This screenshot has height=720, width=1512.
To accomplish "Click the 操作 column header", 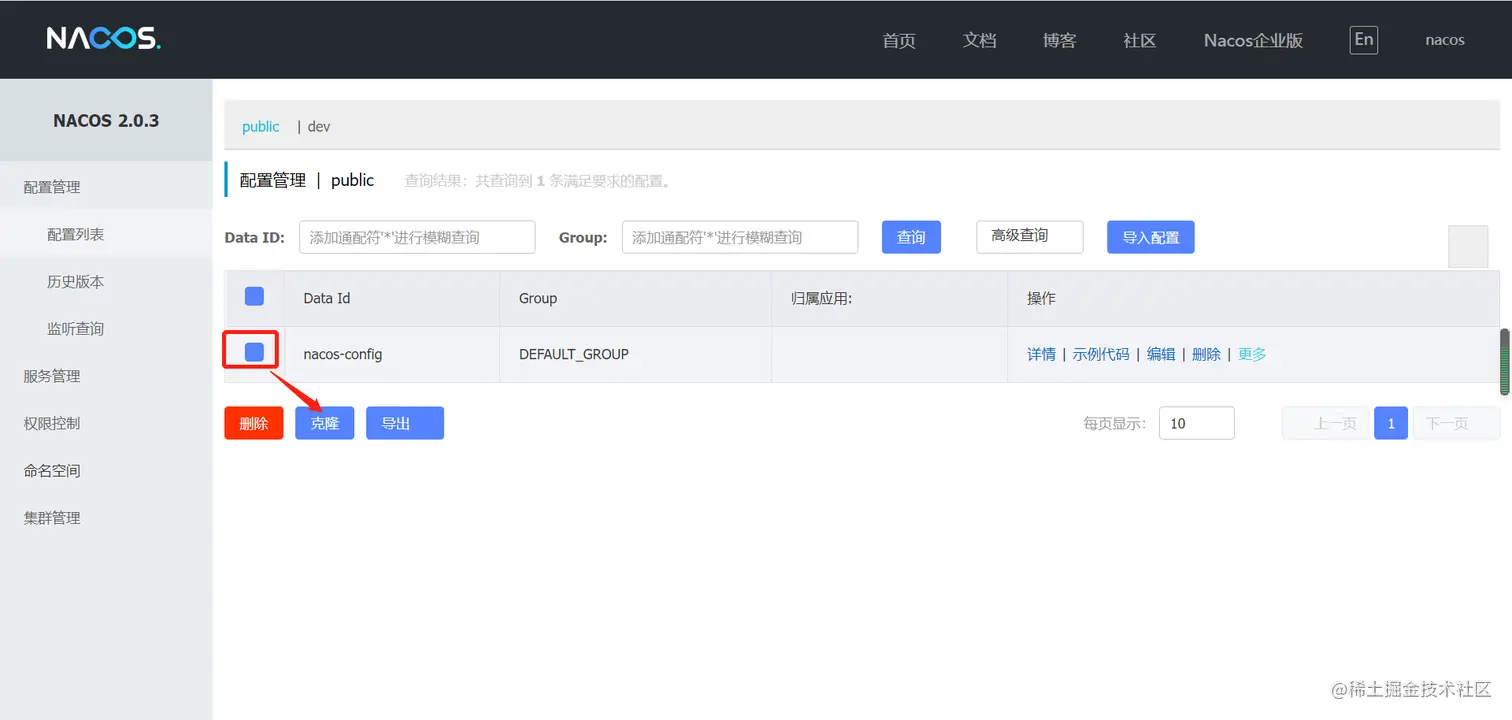I will 1254,298.
